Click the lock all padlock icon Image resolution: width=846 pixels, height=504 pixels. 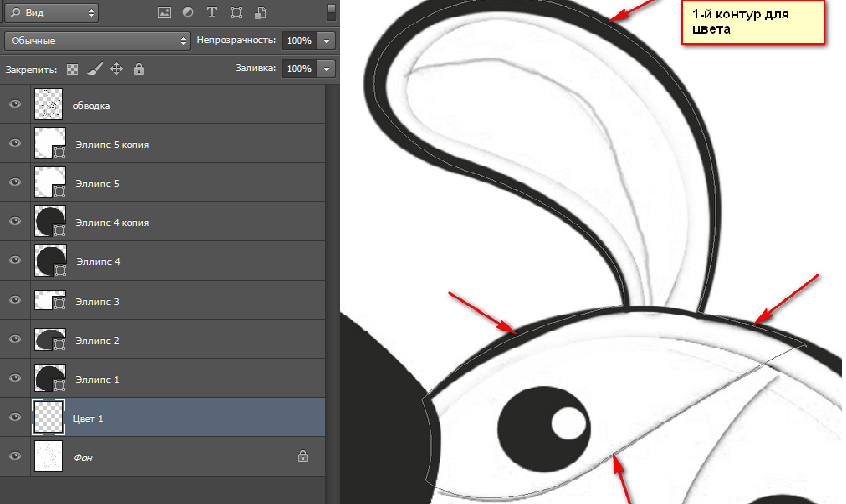[x=138, y=69]
